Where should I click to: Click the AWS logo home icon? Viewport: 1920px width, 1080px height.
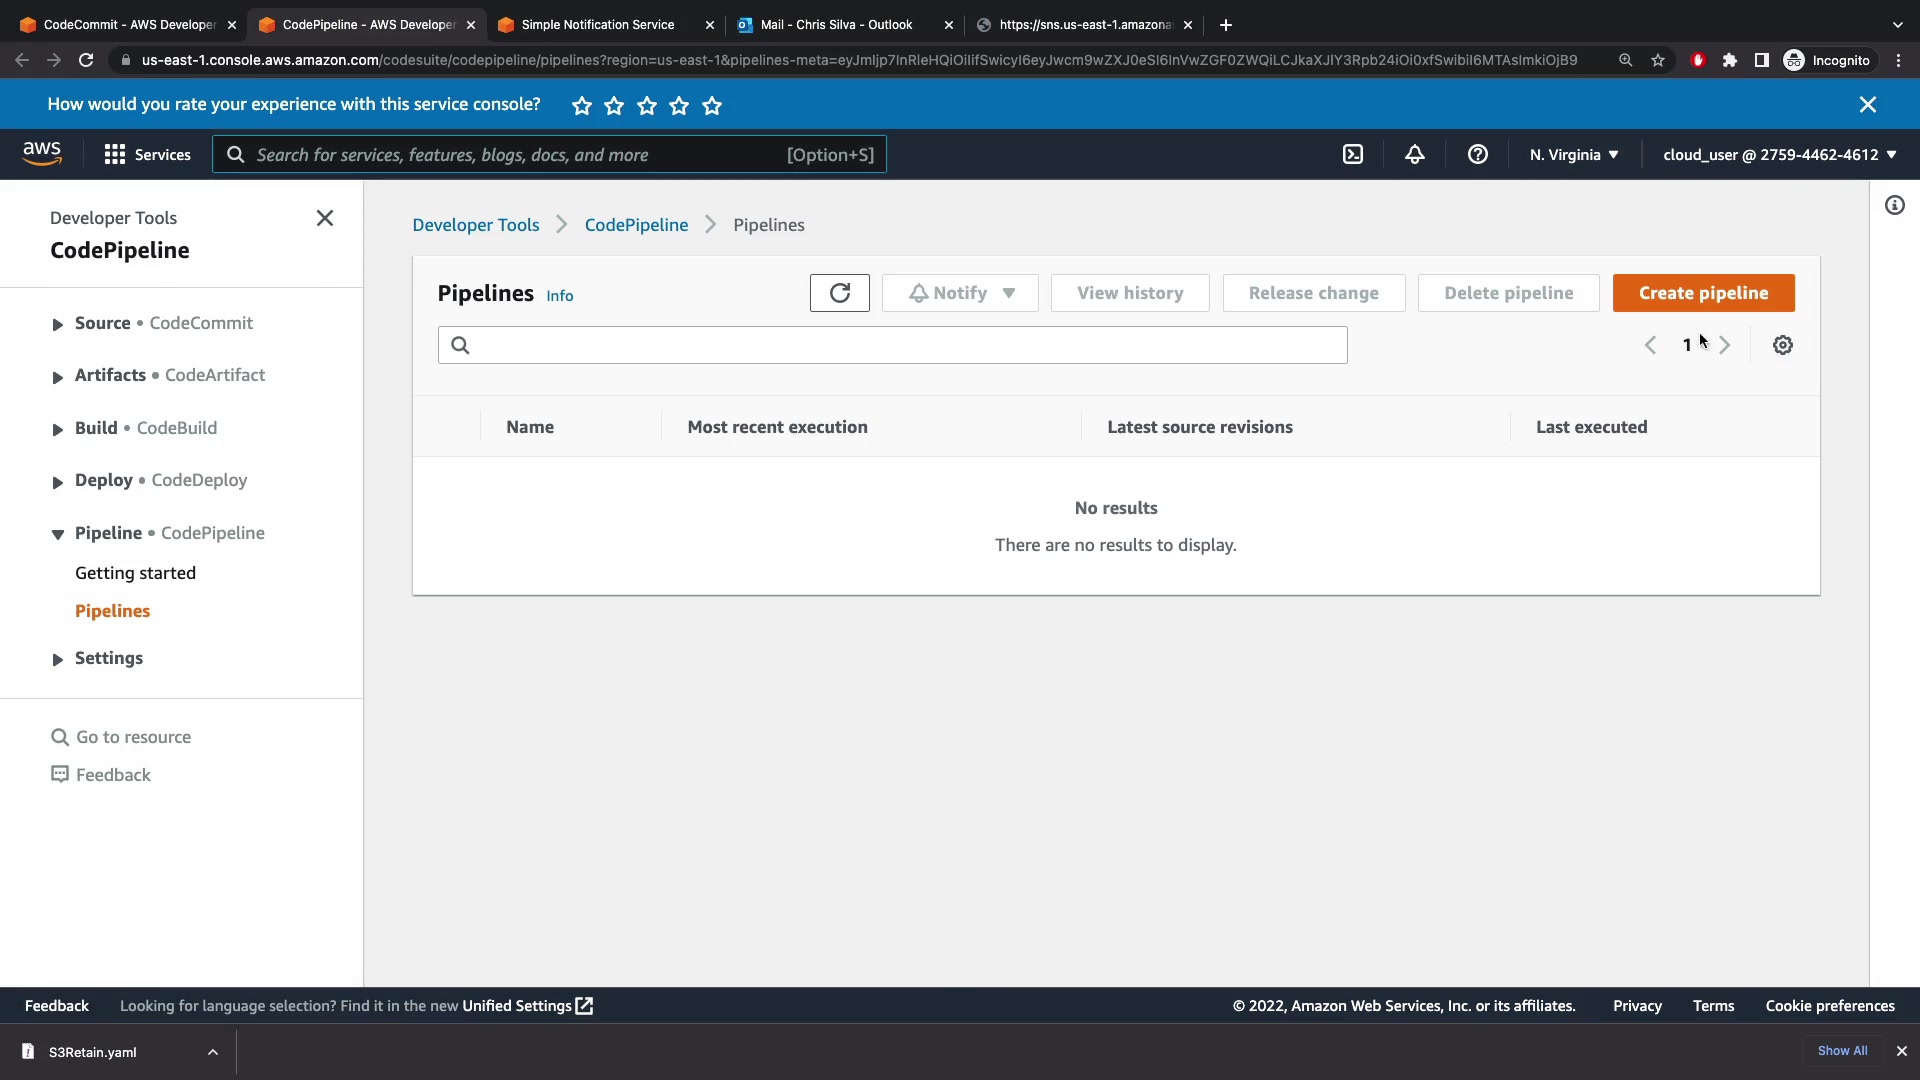[x=42, y=154]
